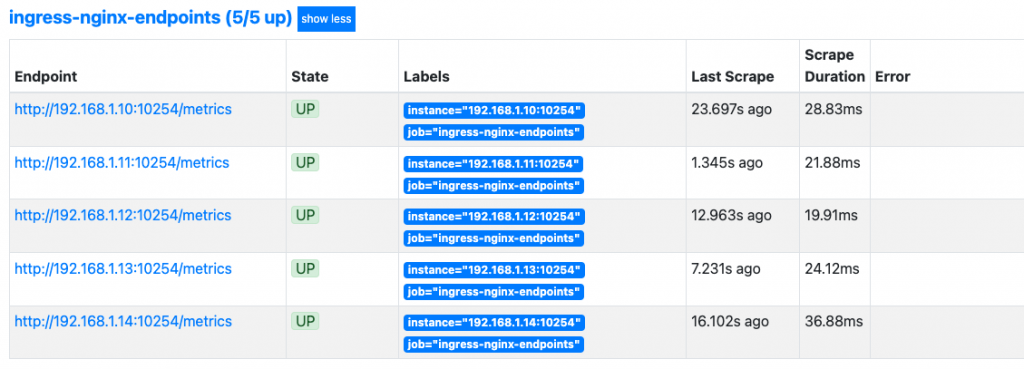This screenshot has height=369, width=1024.
Task: Open http://192.168.1.14:10254/metrics endpoint link
Action: point(123,321)
